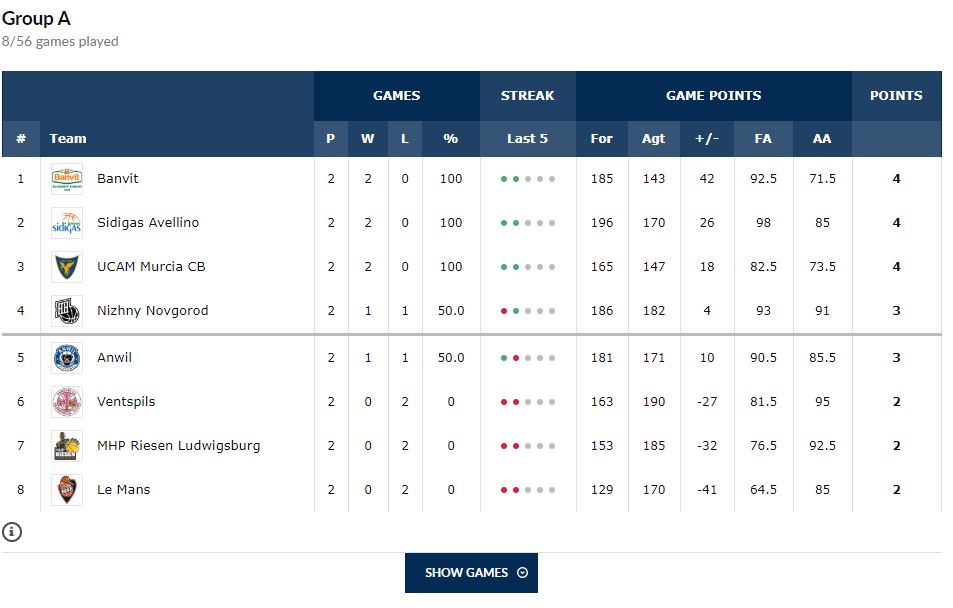Click Banvit's Last 5 streak dots
Image resolution: width=953 pixels, height=608 pixels.
527,179
